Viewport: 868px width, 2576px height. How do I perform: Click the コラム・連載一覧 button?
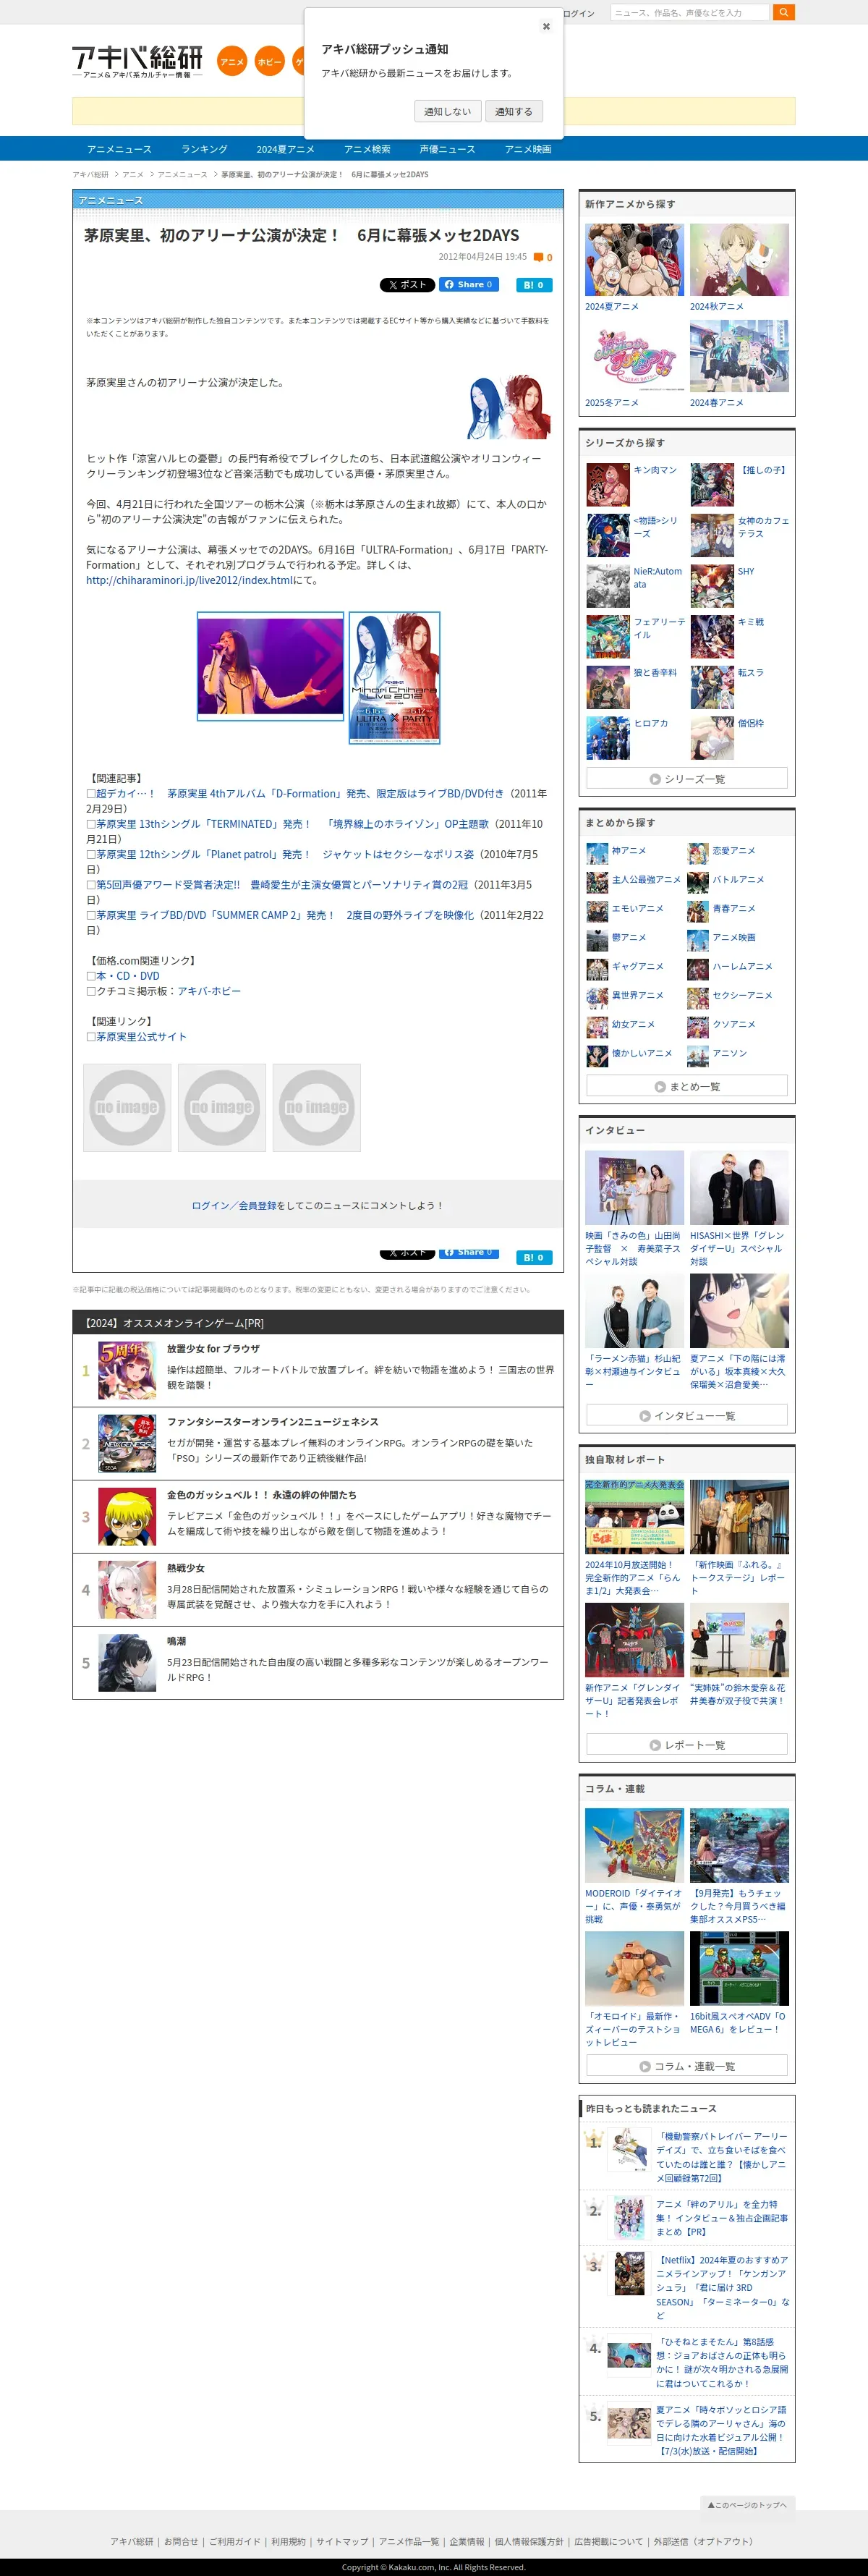coord(687,2066)
